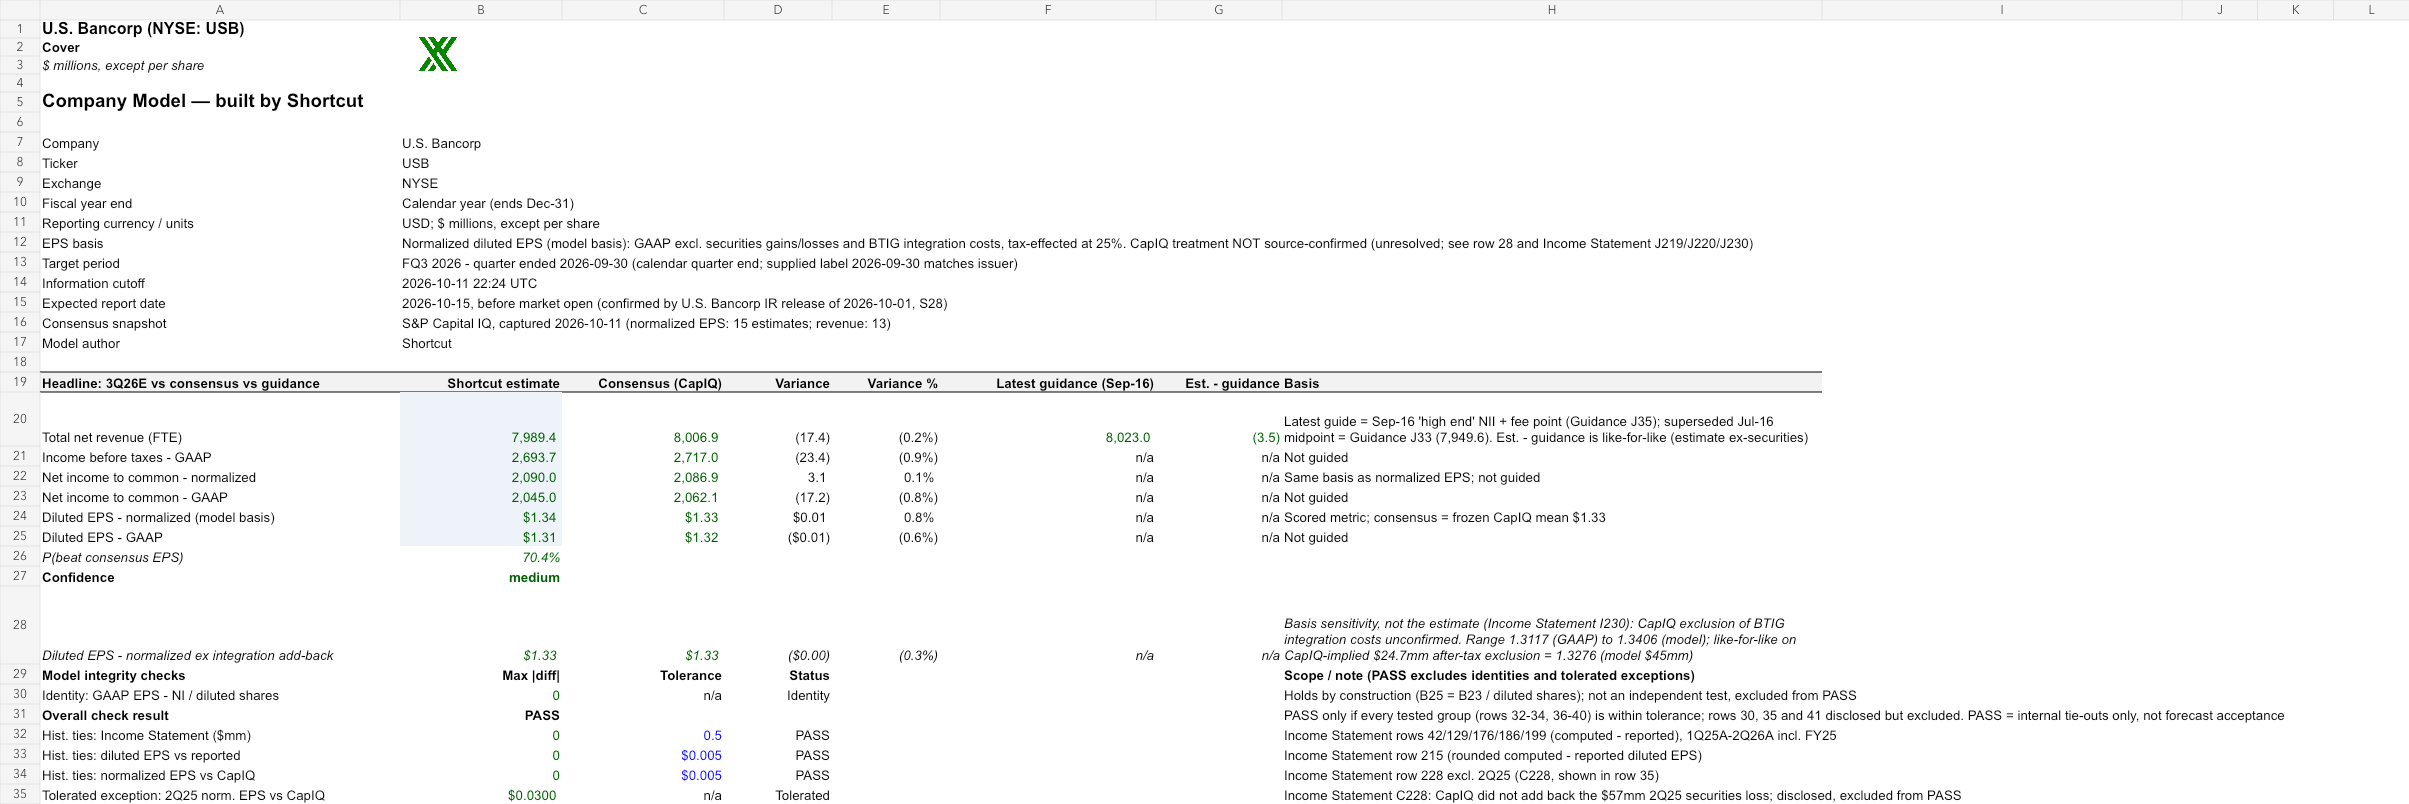The height and width of the screenshot is (804, 2409).
Task: Click the Overall check result 'PASS' cell
Action: (x=542, y=715)
